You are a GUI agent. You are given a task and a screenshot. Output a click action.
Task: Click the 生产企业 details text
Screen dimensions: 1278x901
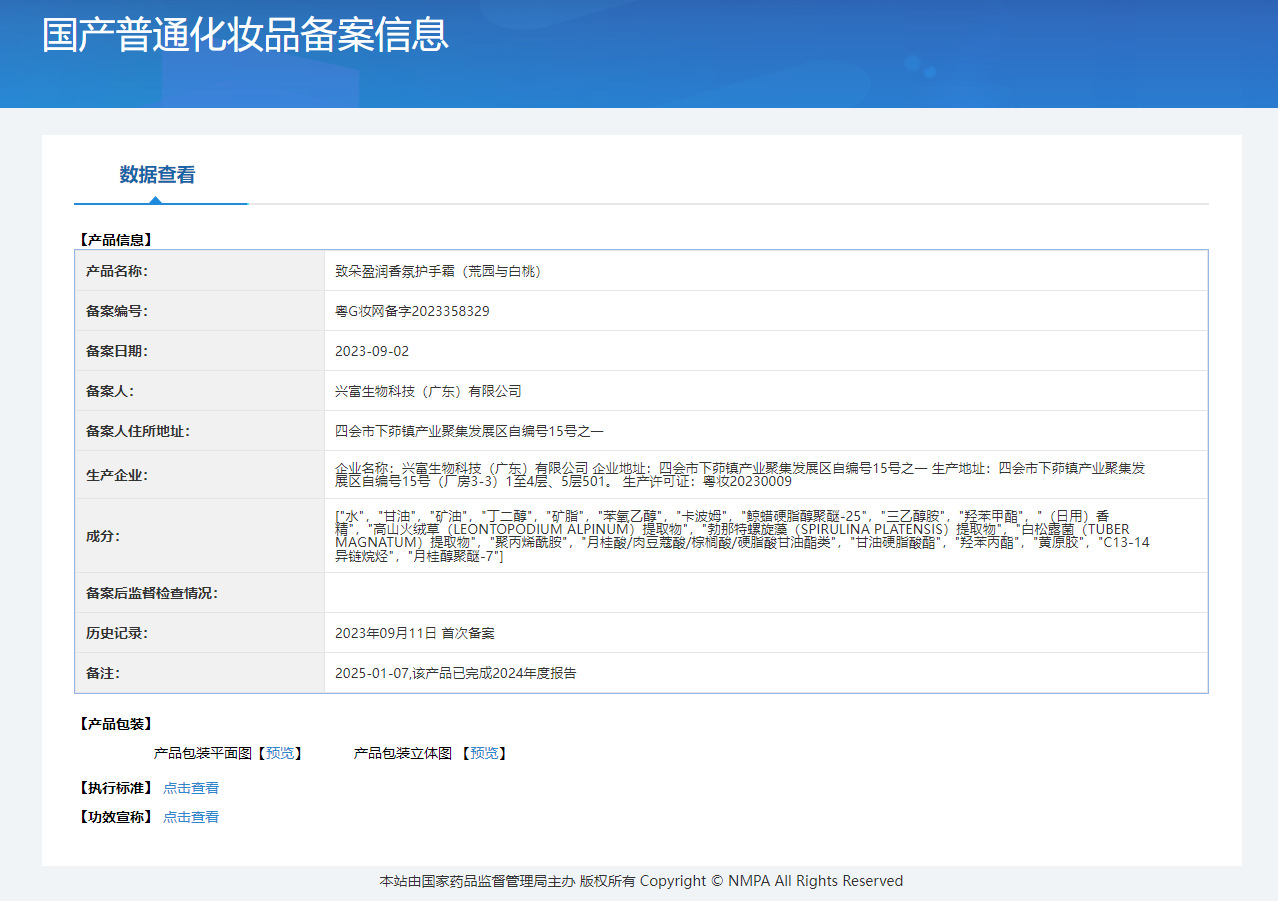[x=740, y=474]
